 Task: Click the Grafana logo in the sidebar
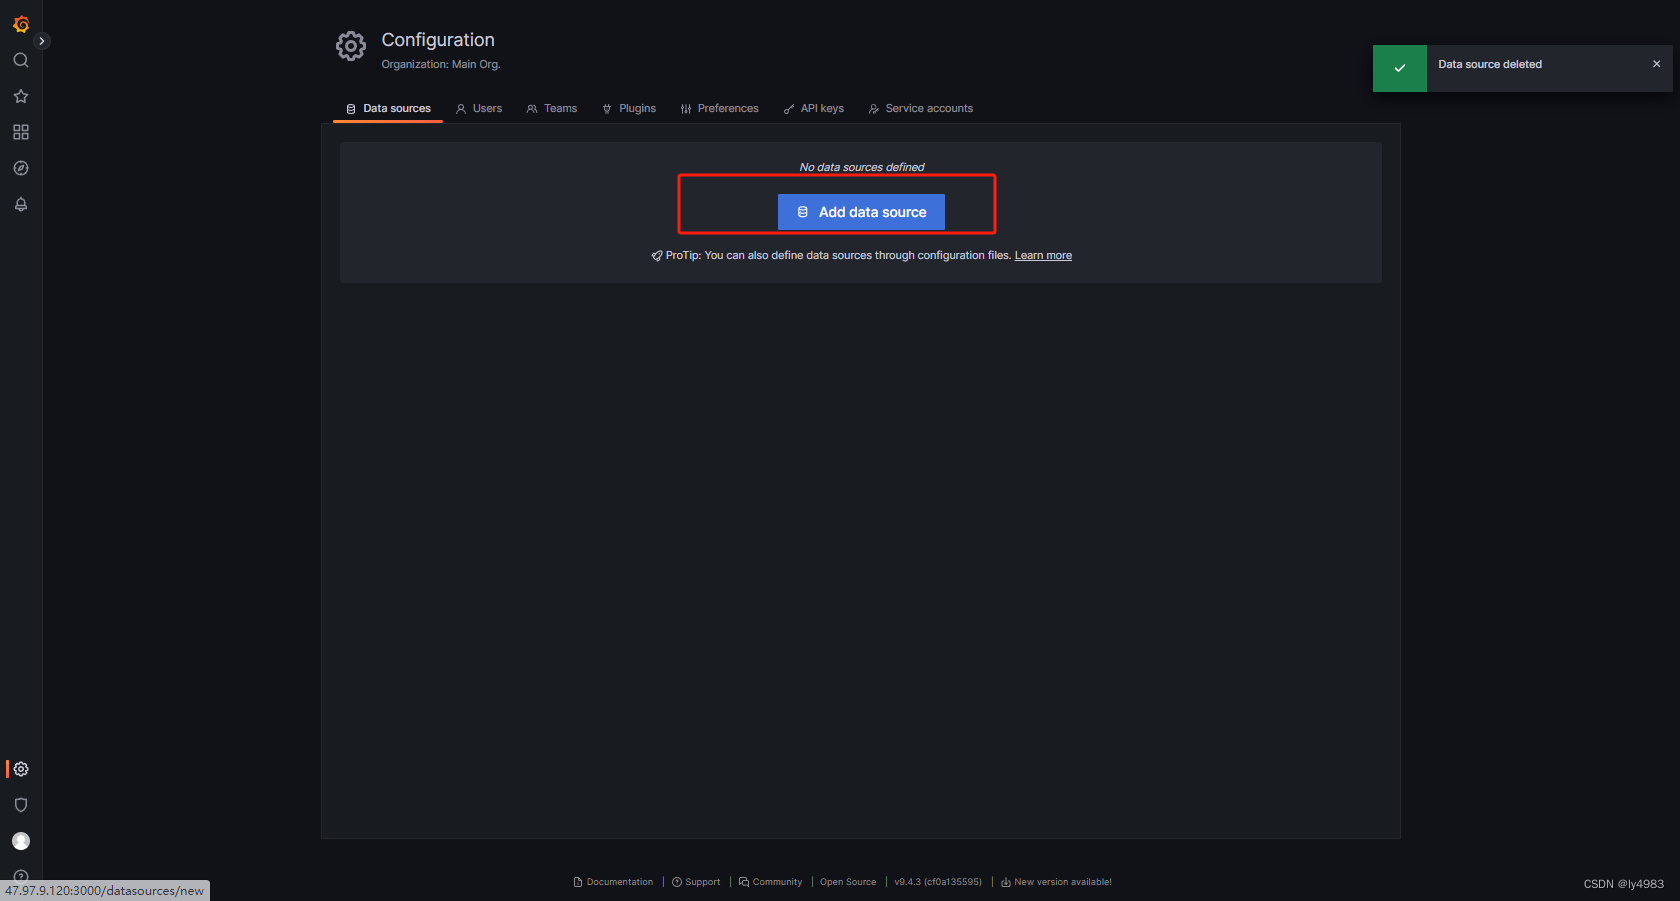point(21,24)
